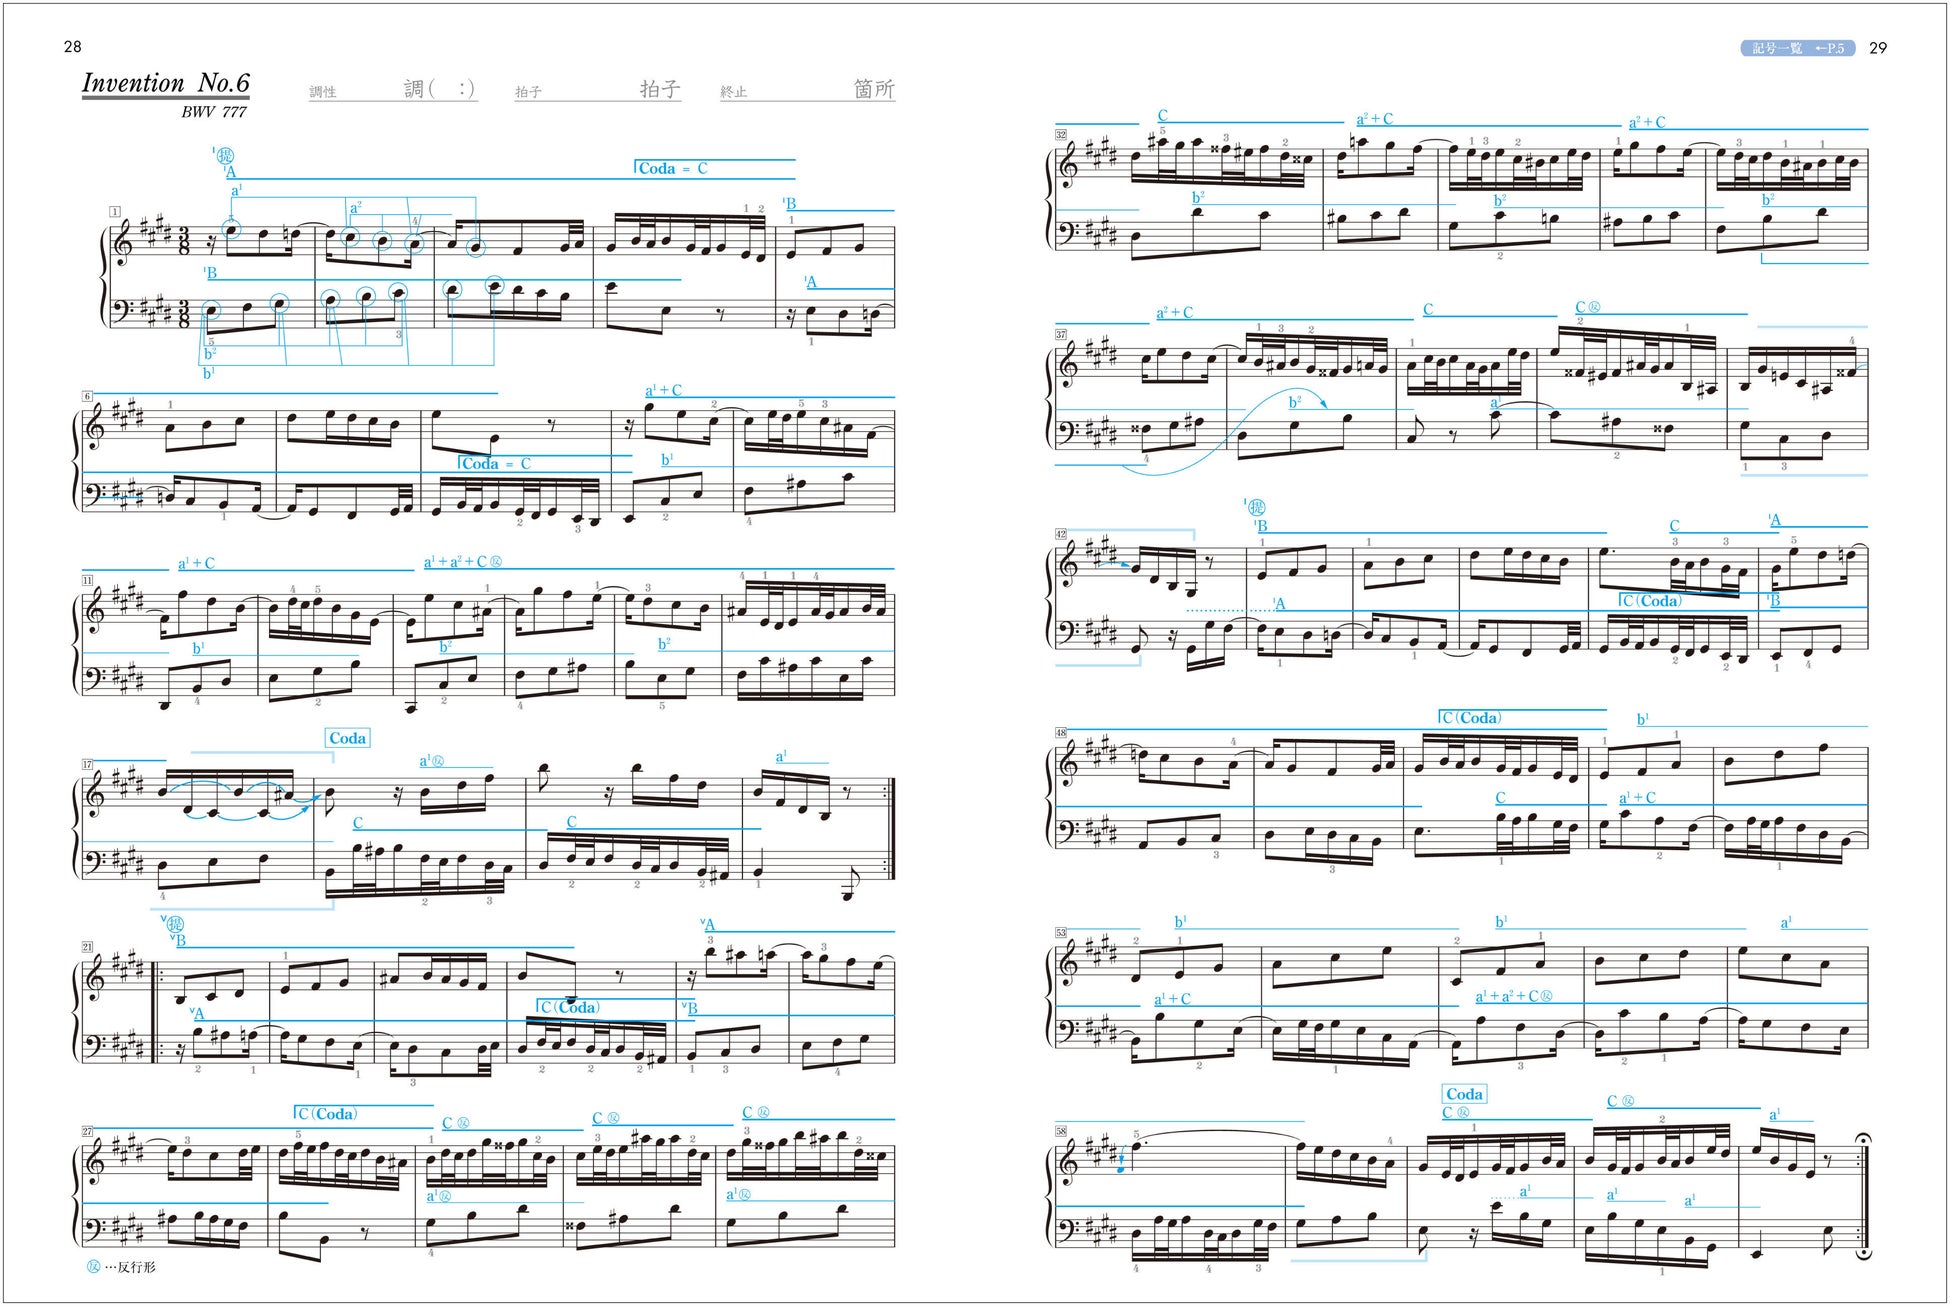Viewport: 1950px width, 1306px height.
Task: Click page number 28
Action: click(72, 47)
